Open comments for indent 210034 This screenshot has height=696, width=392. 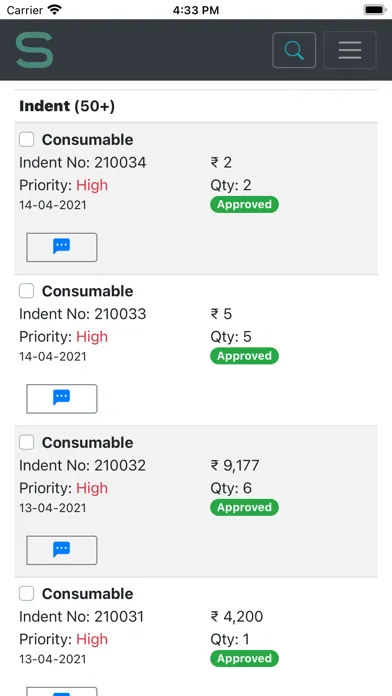pyautogui.click(x=62, y=247)
